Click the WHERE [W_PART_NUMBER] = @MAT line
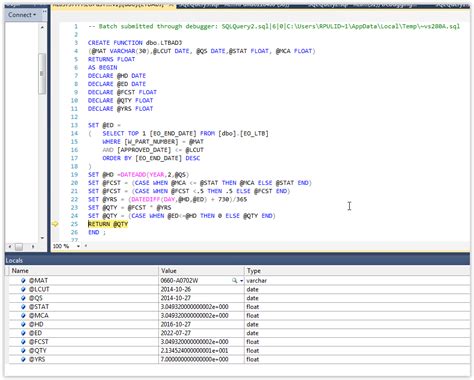 [x=153, y=142]
